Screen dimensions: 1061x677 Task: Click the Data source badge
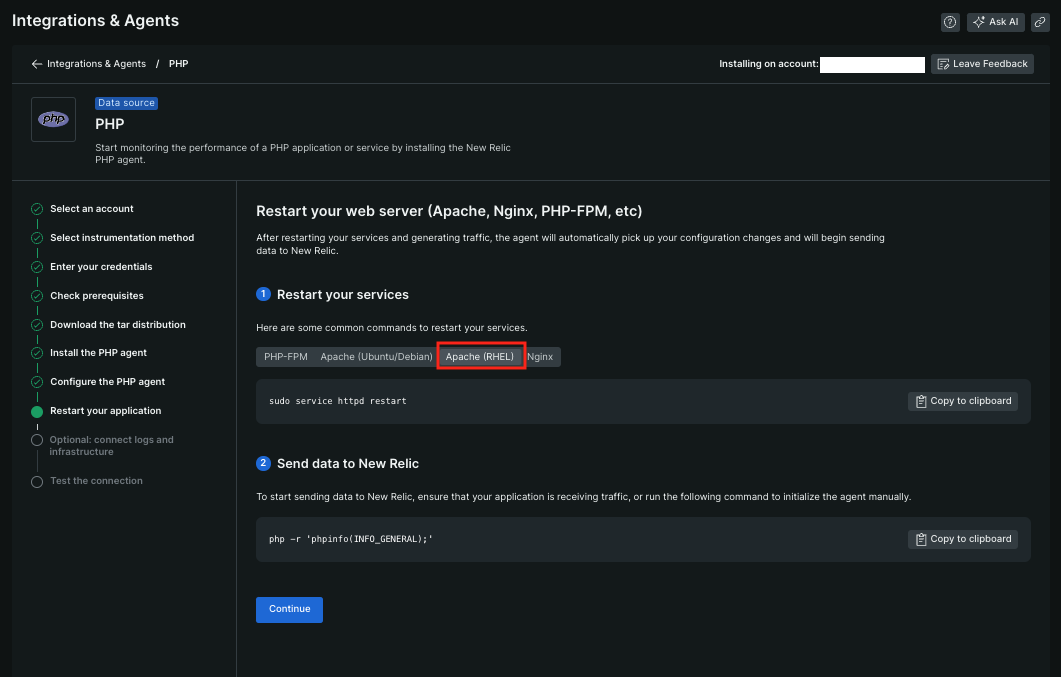(x=126, y=103)
